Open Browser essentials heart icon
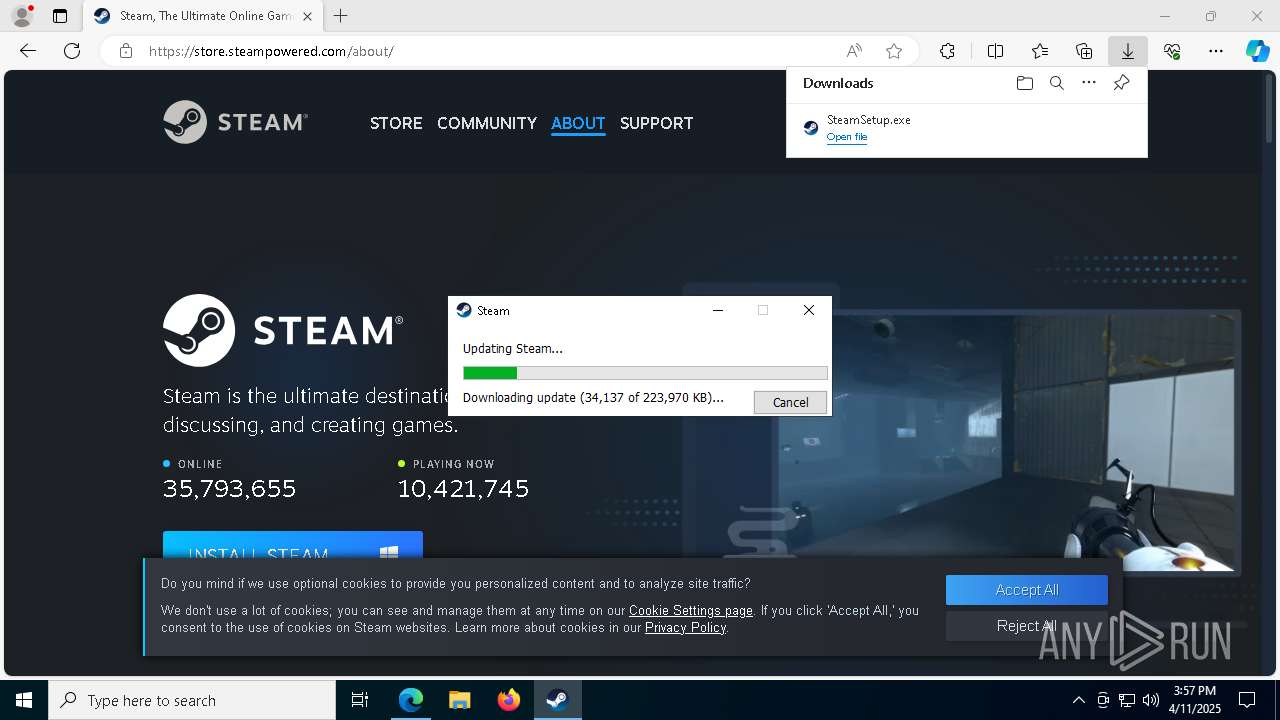This screenshot has width=1280, height=720. tap(1172, 51)
